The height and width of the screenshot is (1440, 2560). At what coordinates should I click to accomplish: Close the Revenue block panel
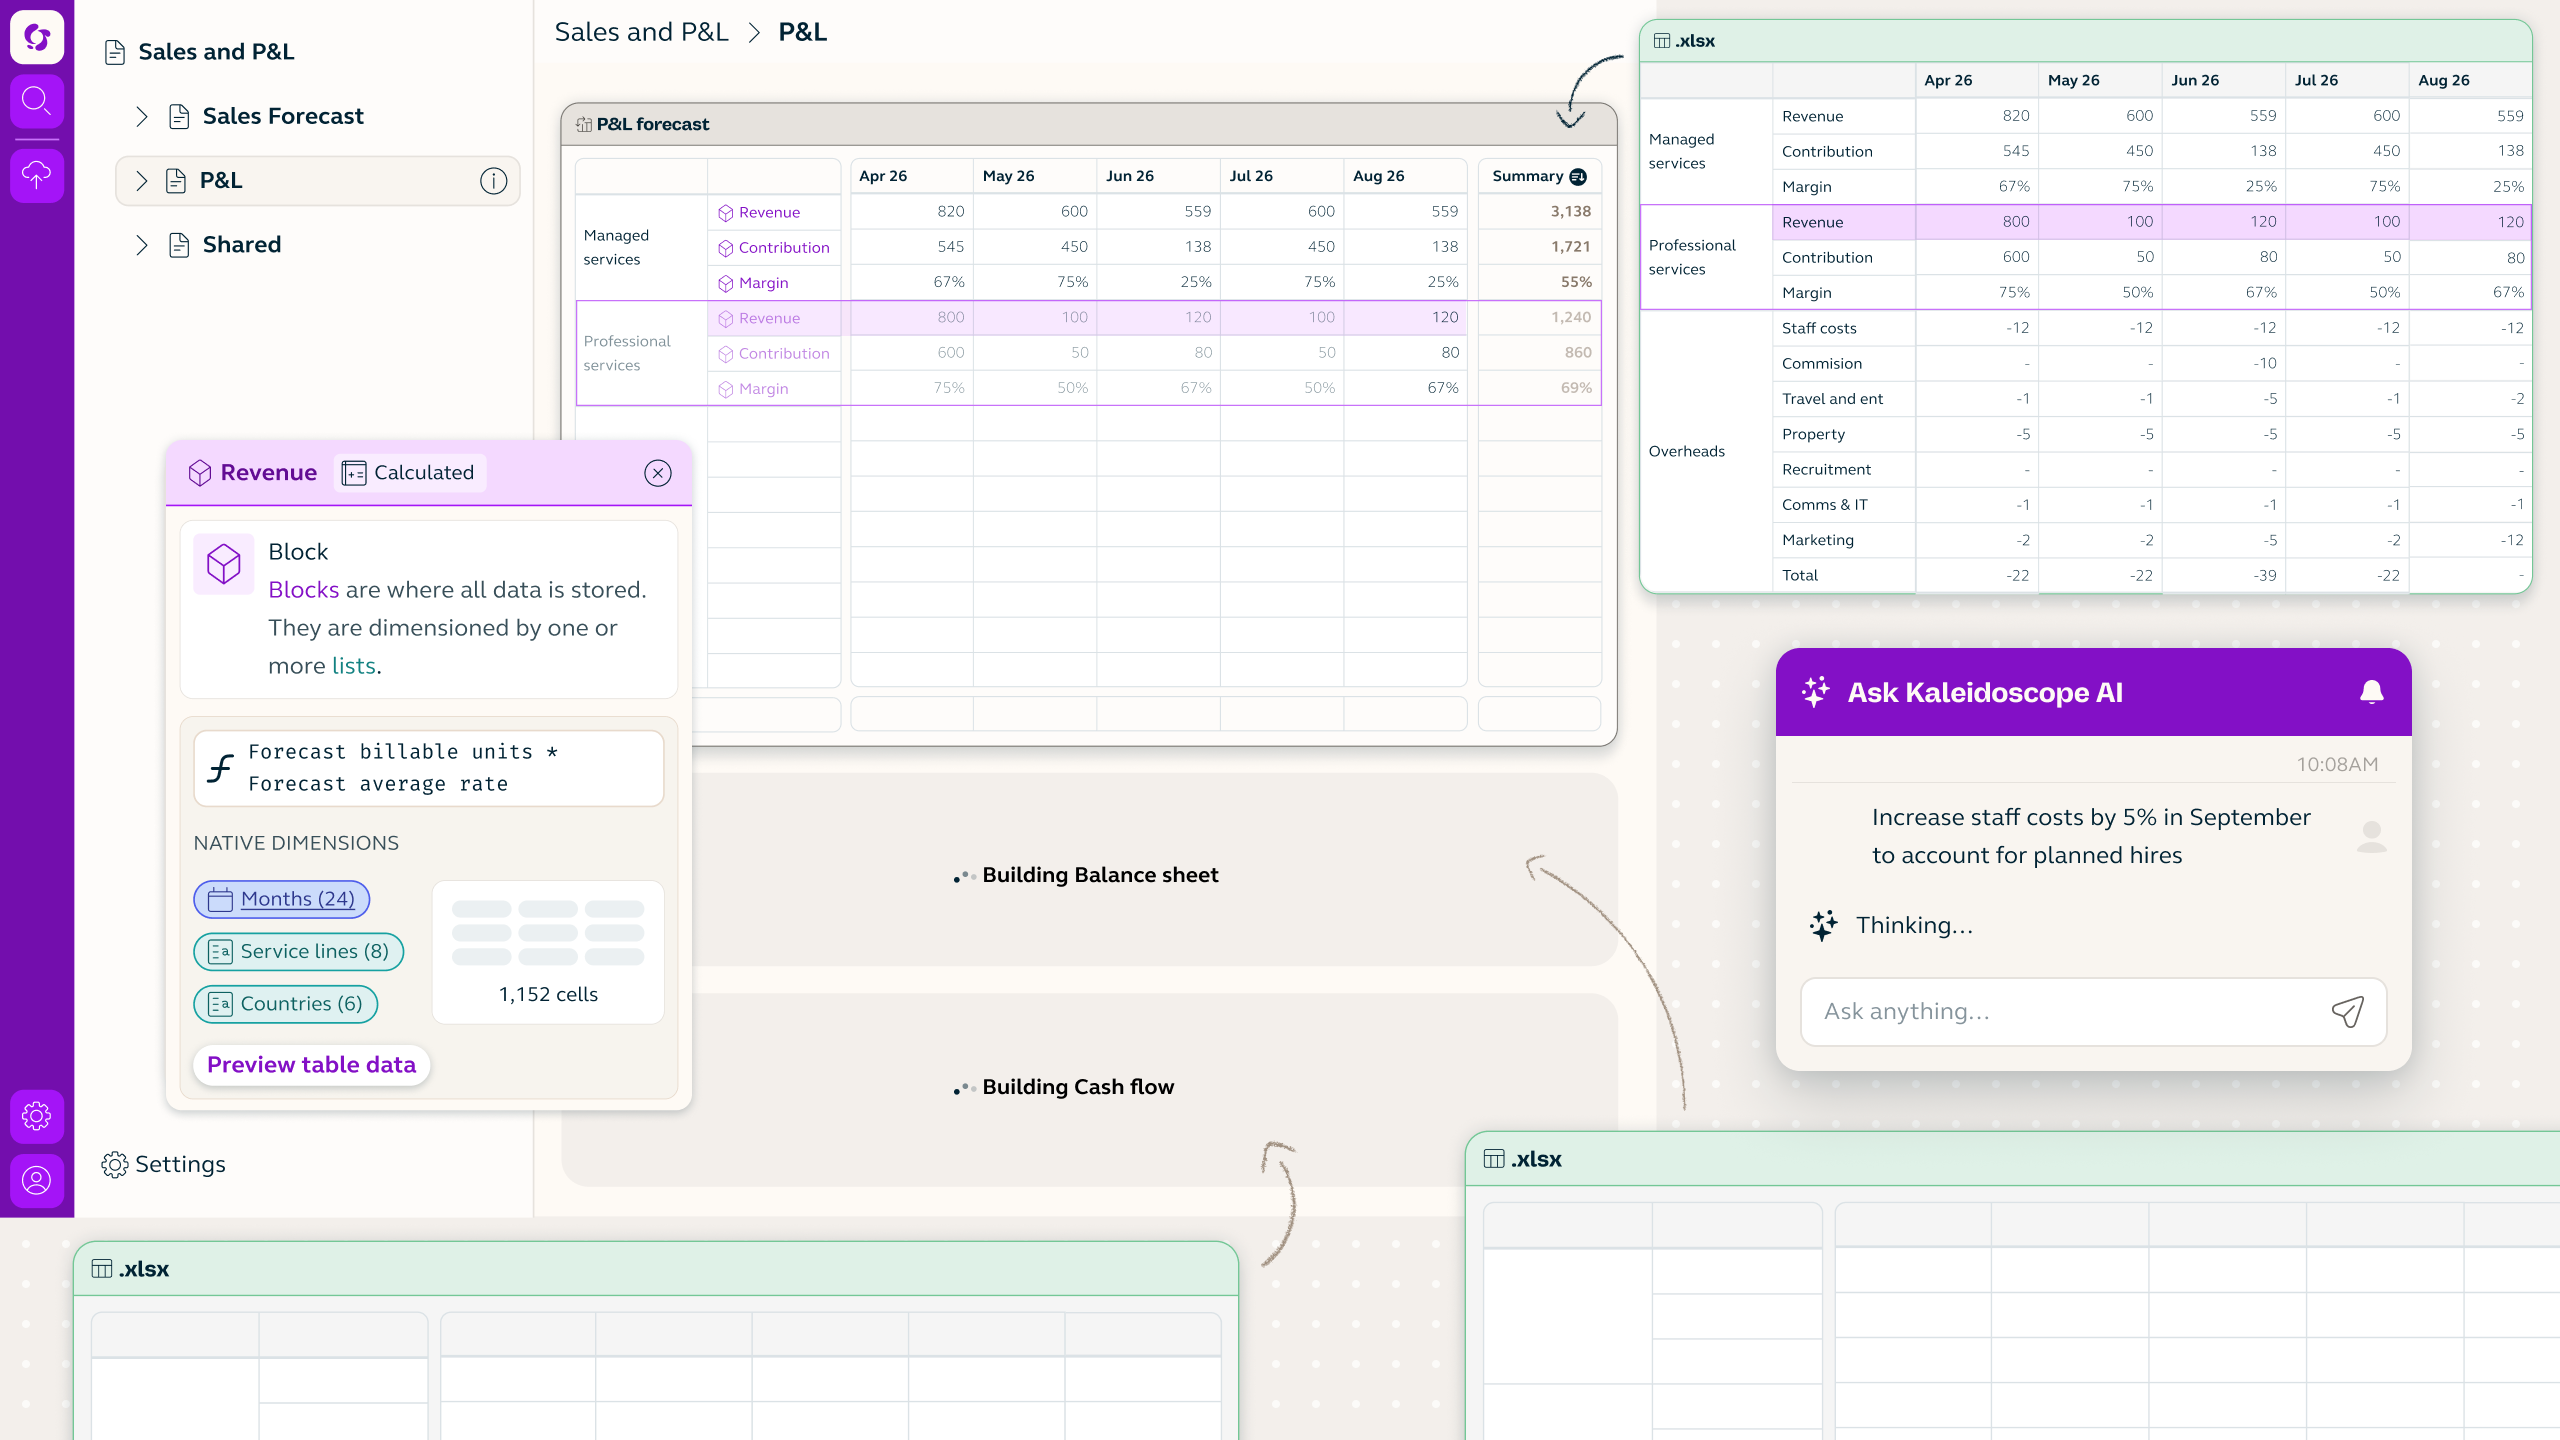tap(658, 473)
